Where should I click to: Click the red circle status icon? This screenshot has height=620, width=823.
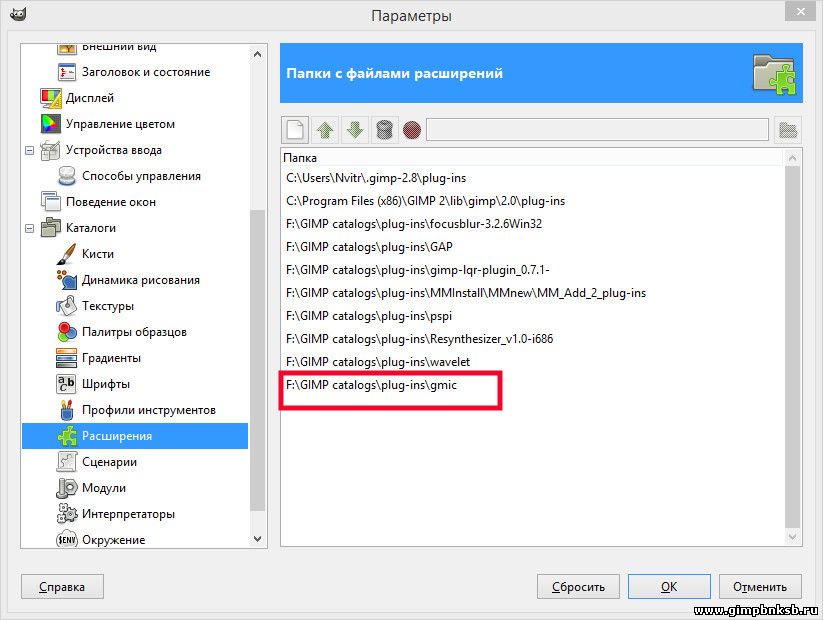click(412, 130)
